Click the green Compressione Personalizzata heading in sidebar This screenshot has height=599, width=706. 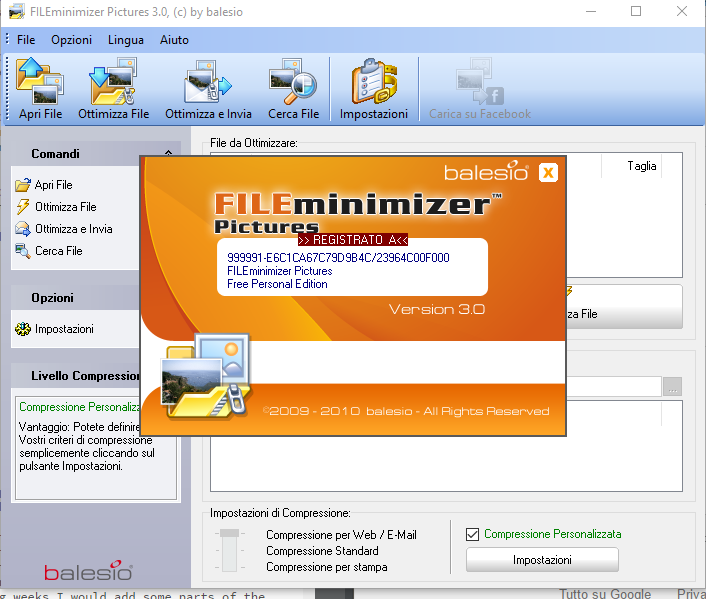[x=79, y=407]
